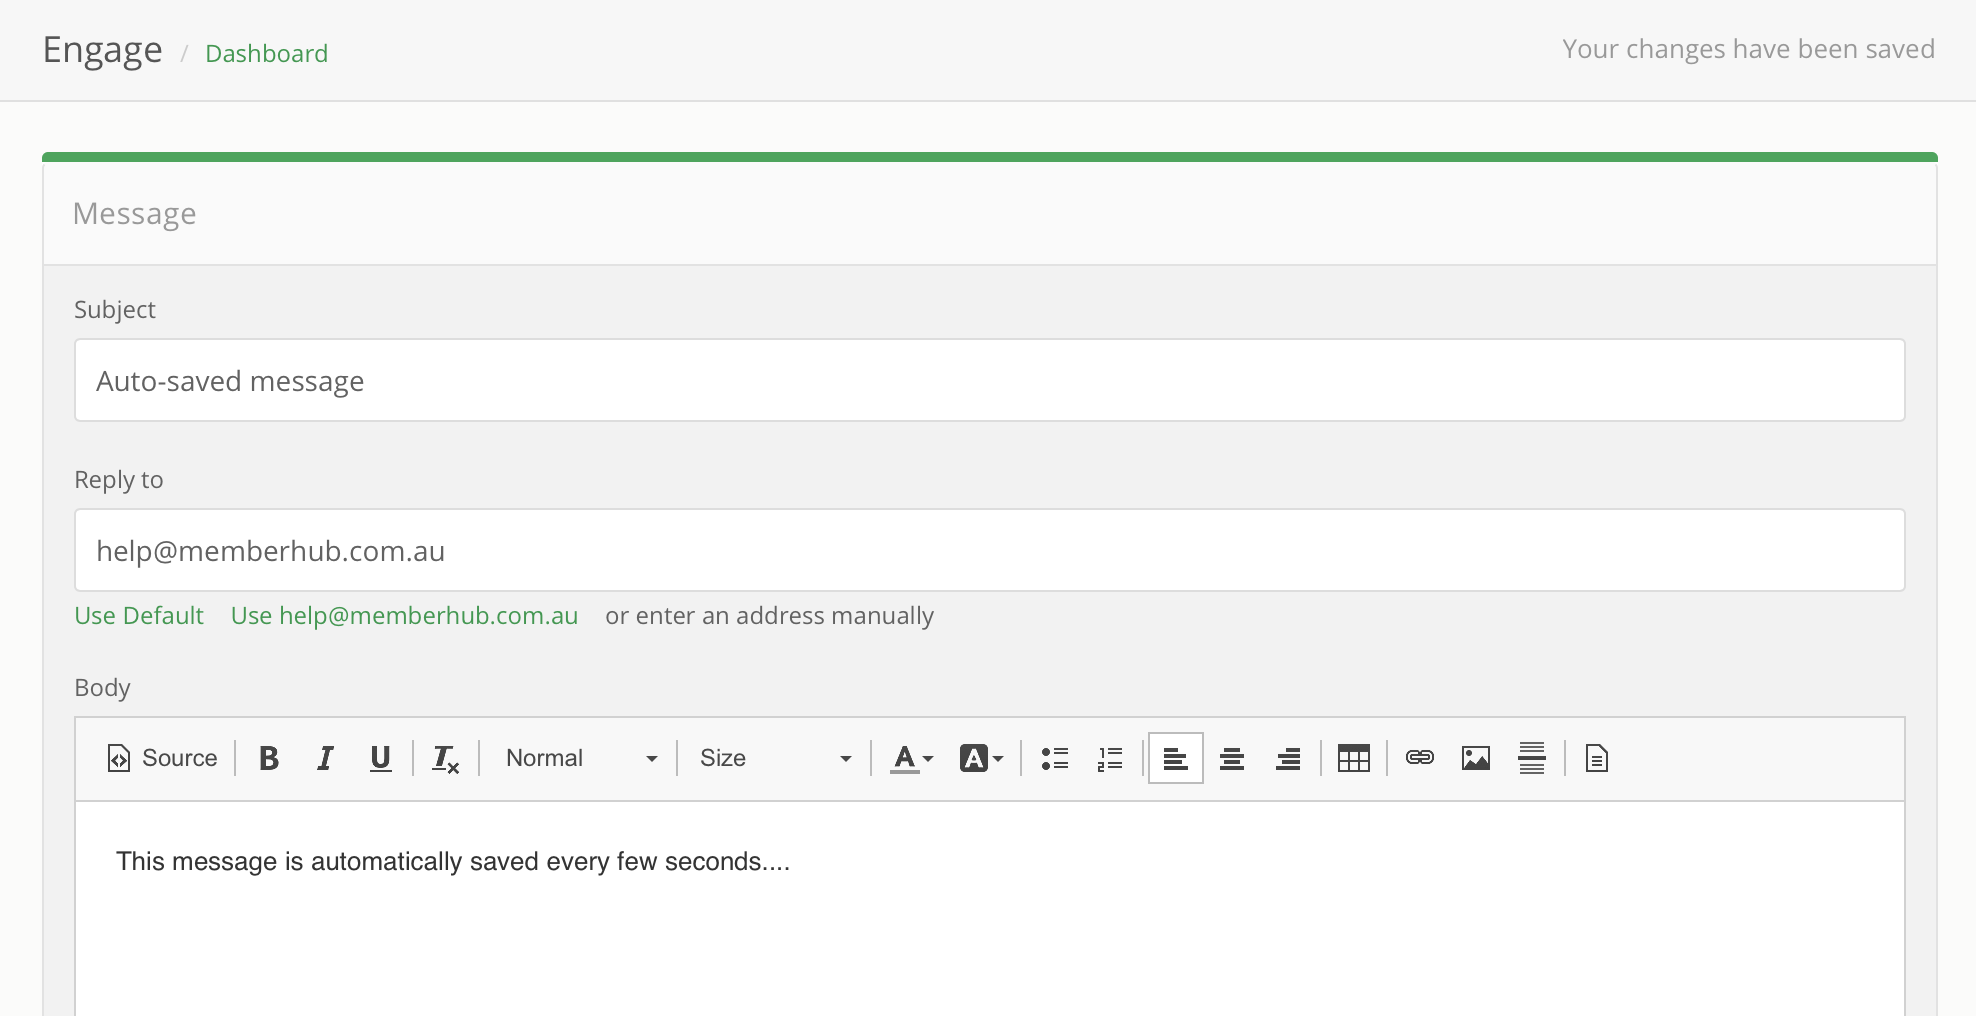Image resolution: width=1976 pixels, height=1016 pixels.
Task: Insert a bulleted list
Action: [x=1055, y=758]
